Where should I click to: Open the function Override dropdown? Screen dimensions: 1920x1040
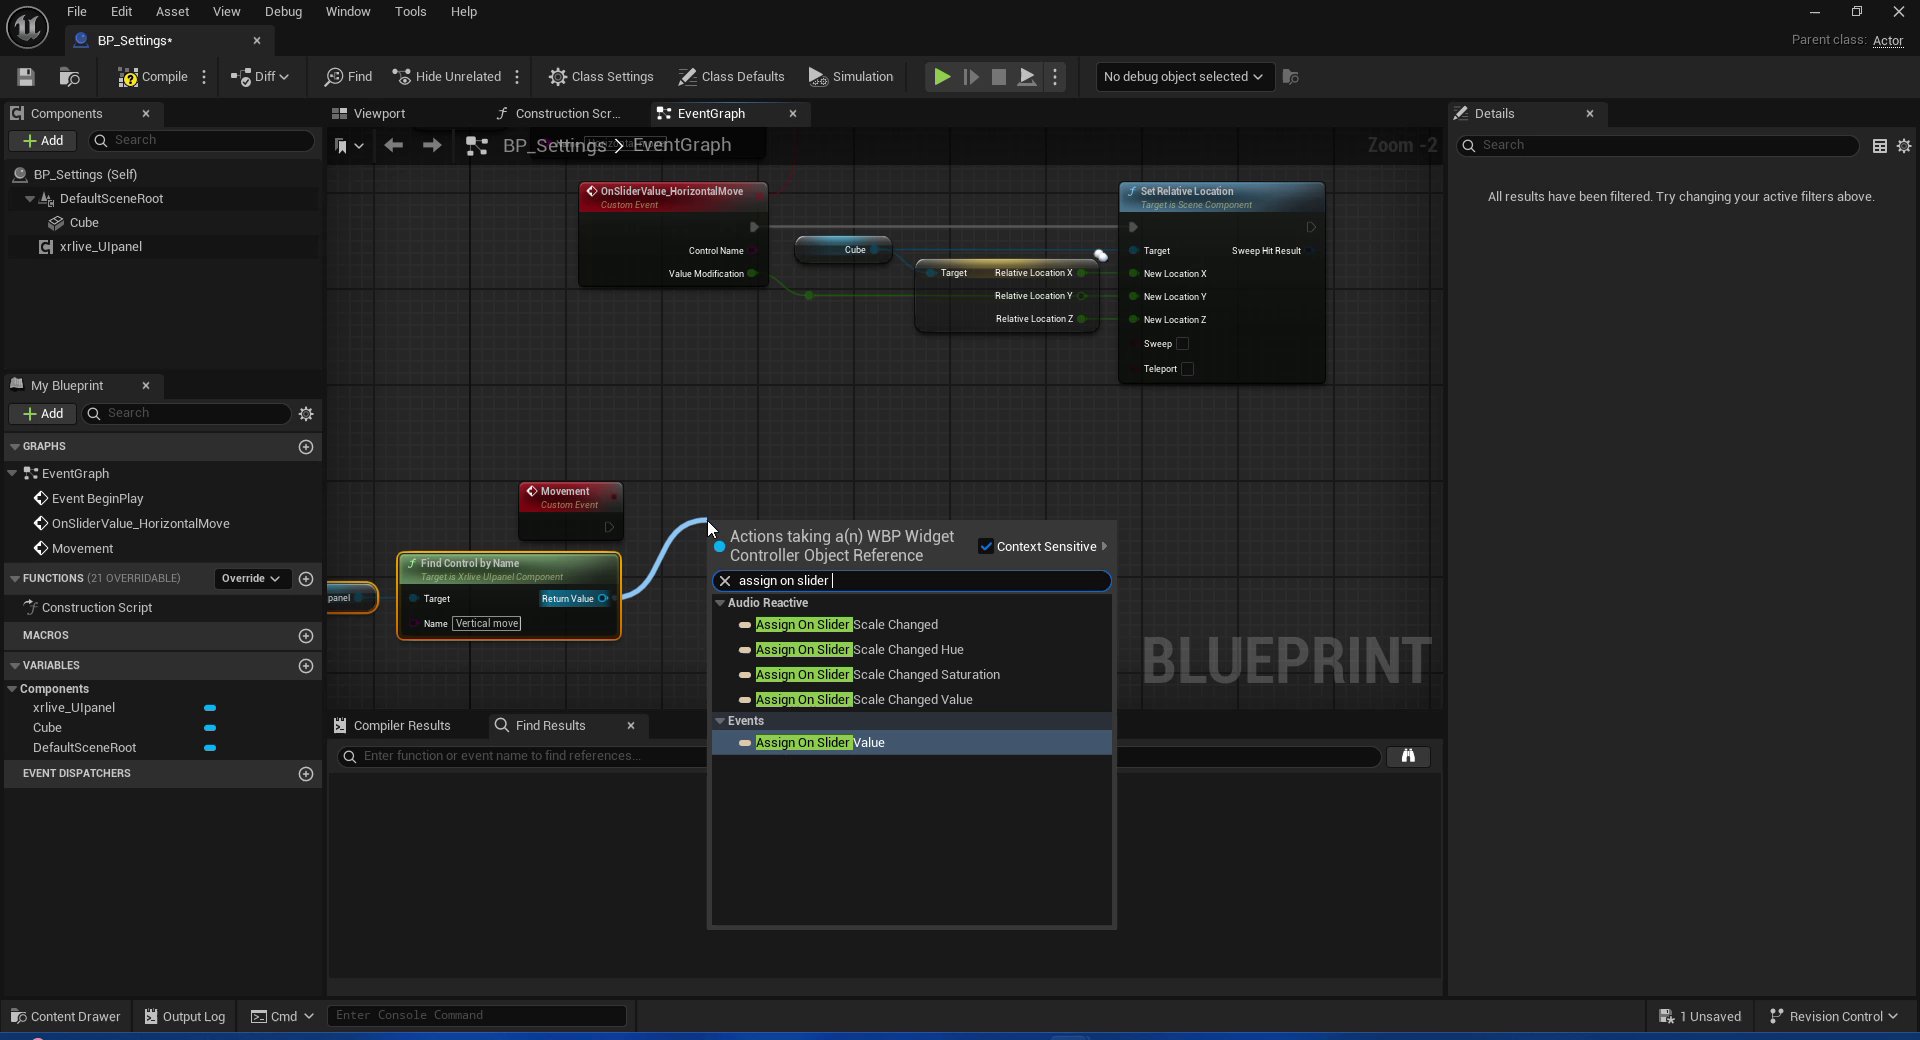251,579
